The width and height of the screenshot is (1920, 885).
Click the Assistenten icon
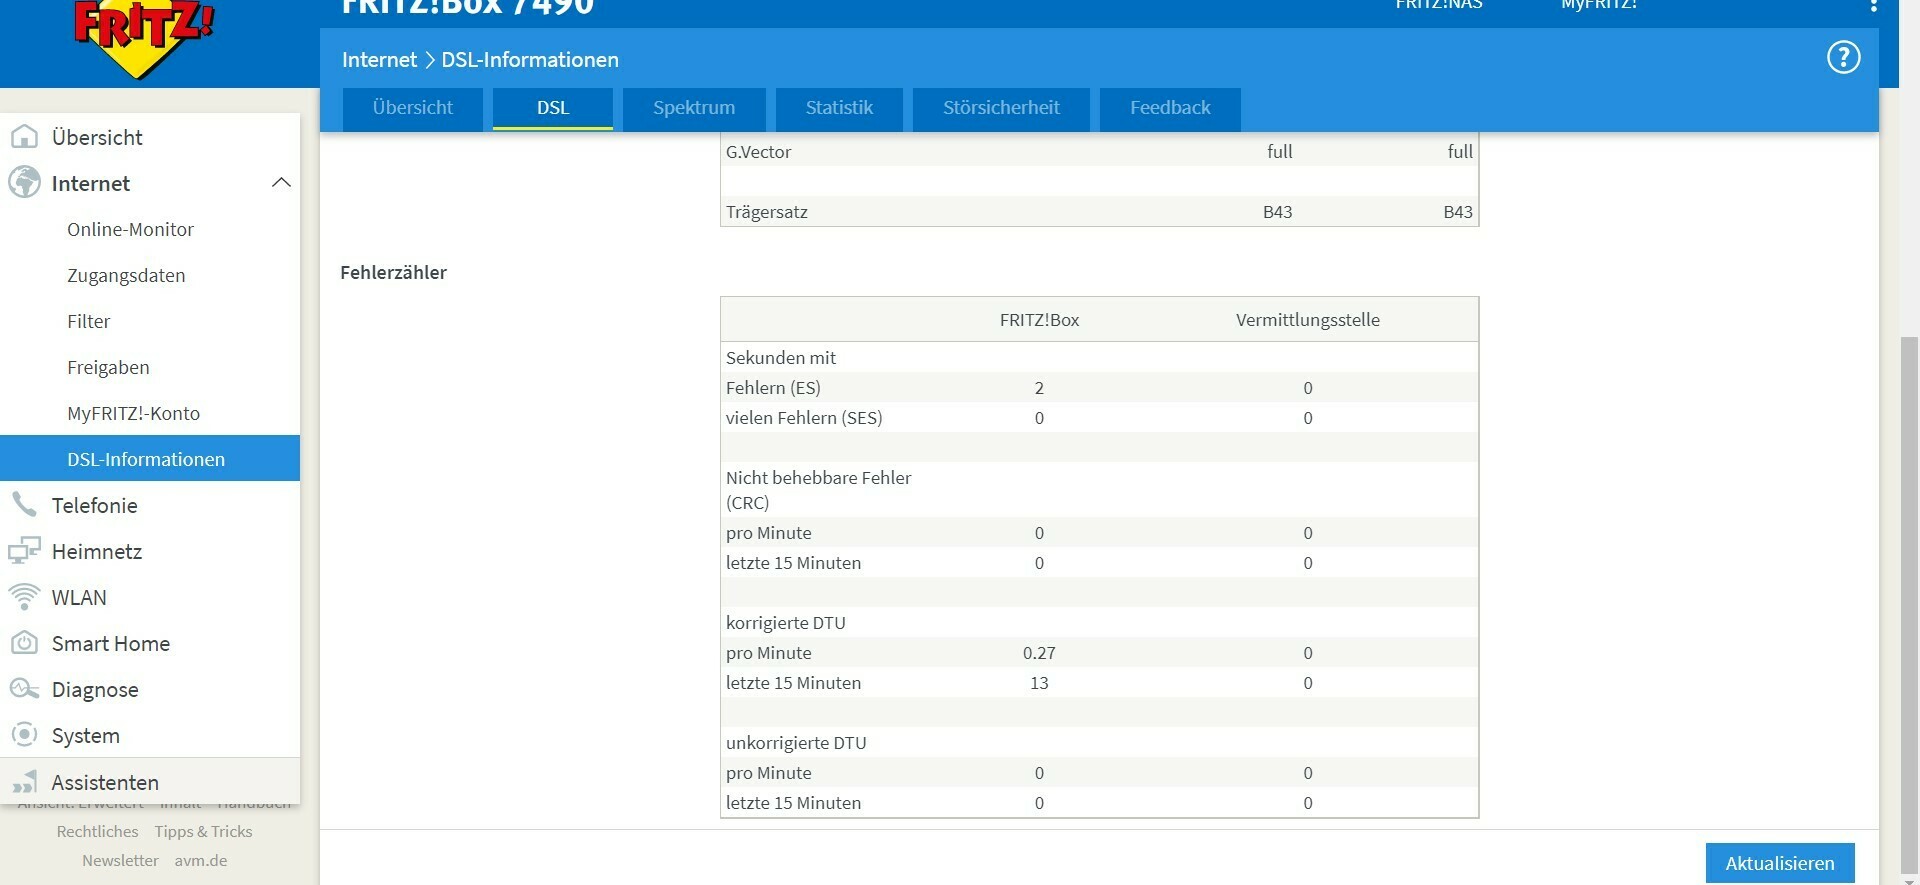pyautogui.click(x=24, y=781)
